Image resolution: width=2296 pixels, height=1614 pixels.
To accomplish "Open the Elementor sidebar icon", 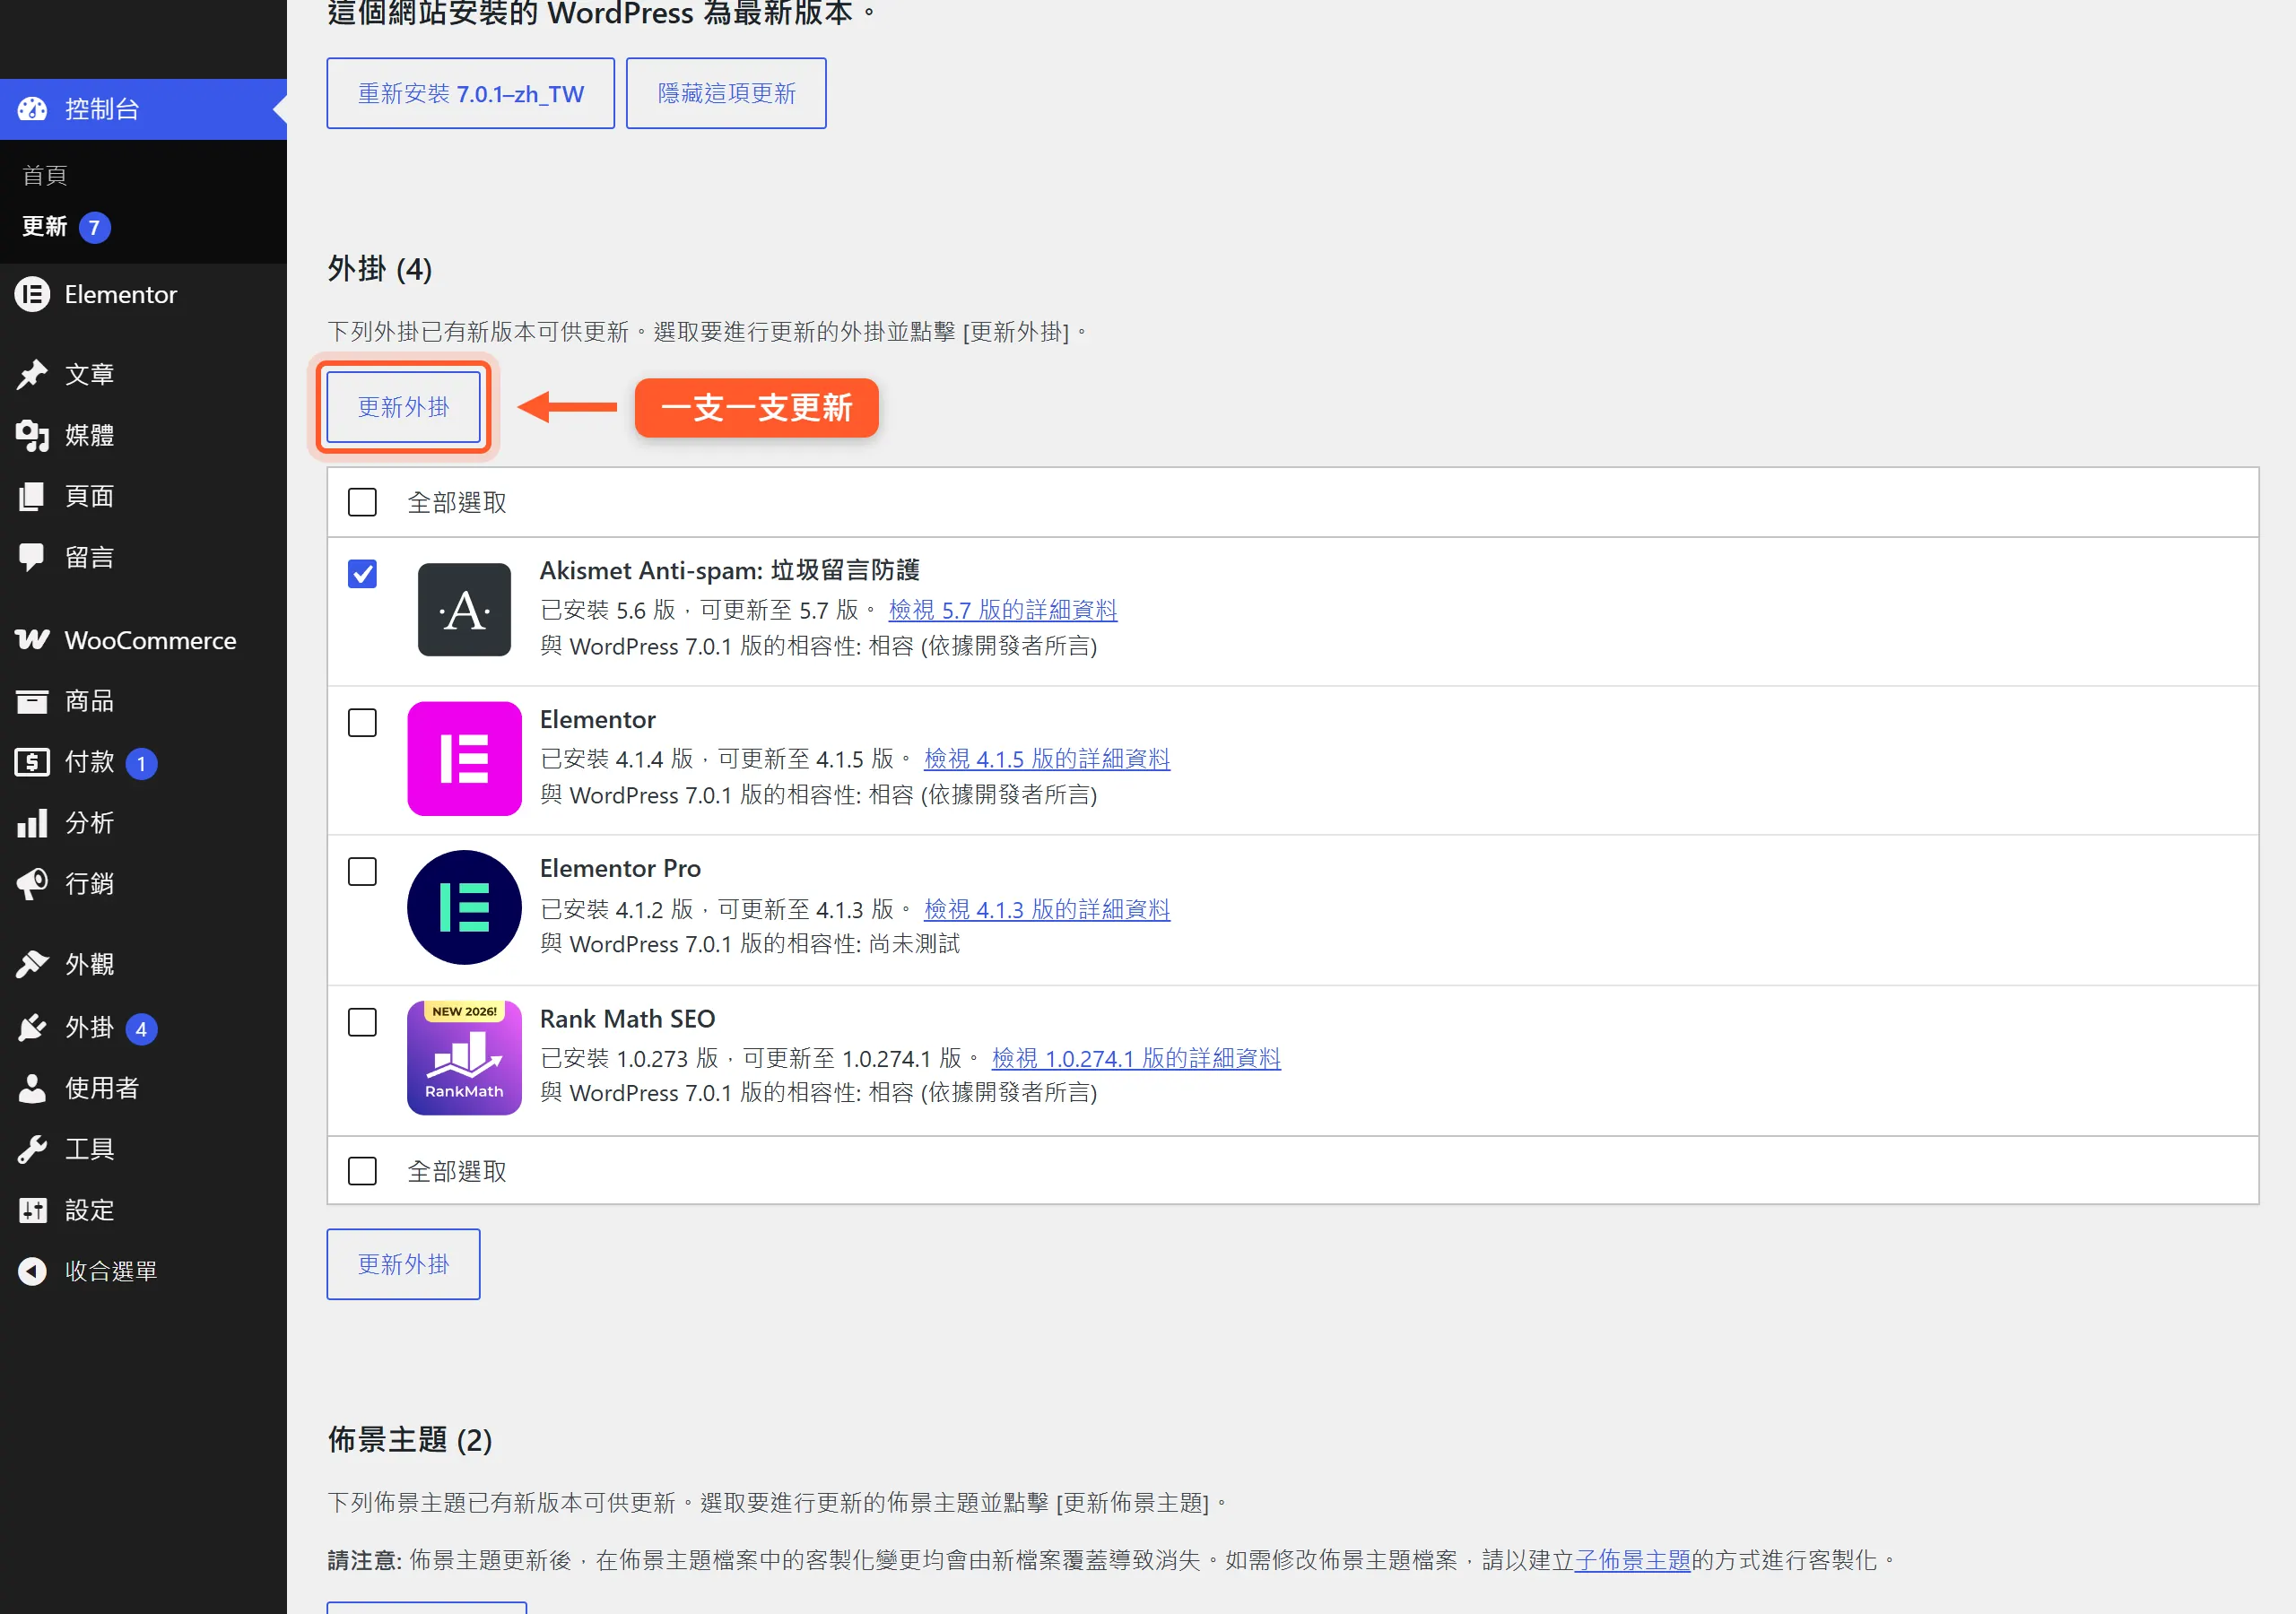I will coord(32,294).
